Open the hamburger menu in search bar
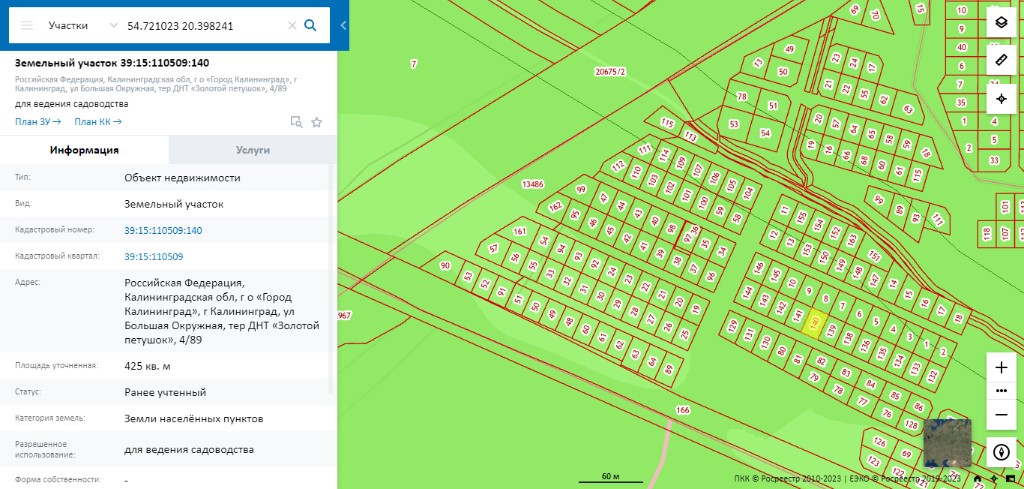The width and height of the screenshot is (1024, 489). (27, 25)
